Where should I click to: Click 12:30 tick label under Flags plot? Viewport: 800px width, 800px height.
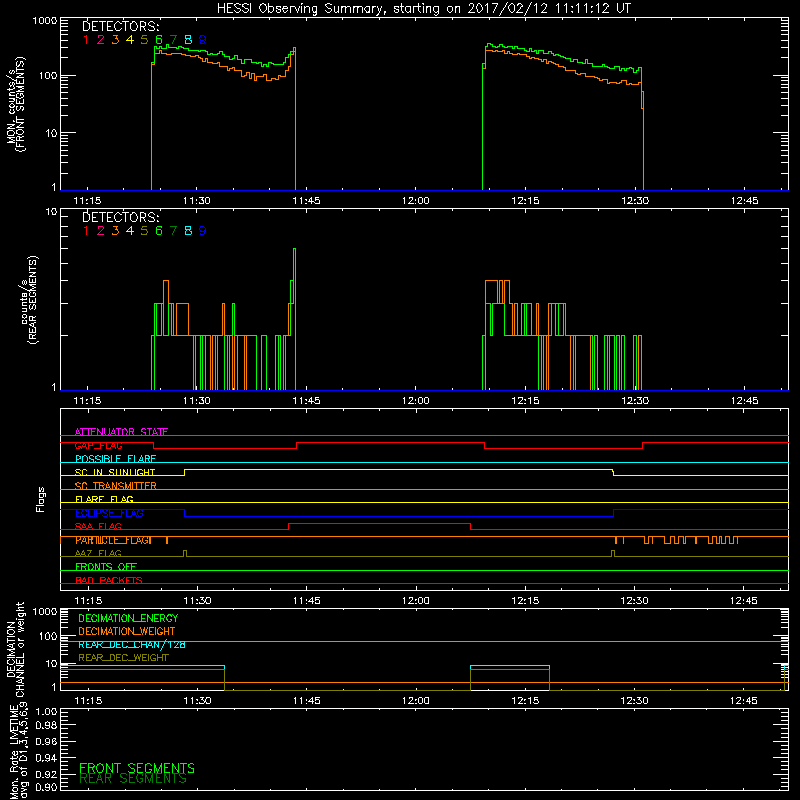coord(634,601)
